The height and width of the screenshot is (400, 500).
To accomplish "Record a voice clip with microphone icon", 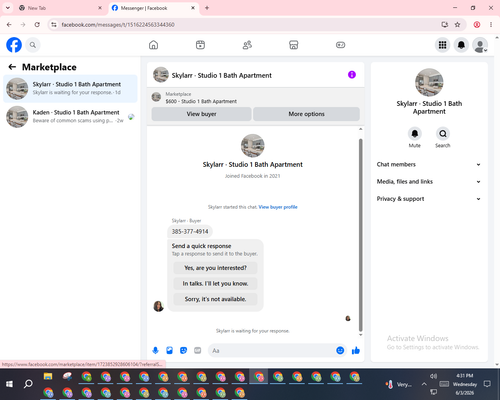I will tap(155, 350).
